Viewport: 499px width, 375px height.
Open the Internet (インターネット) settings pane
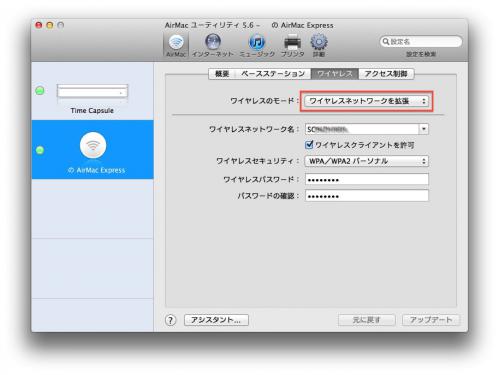[213, 45]
